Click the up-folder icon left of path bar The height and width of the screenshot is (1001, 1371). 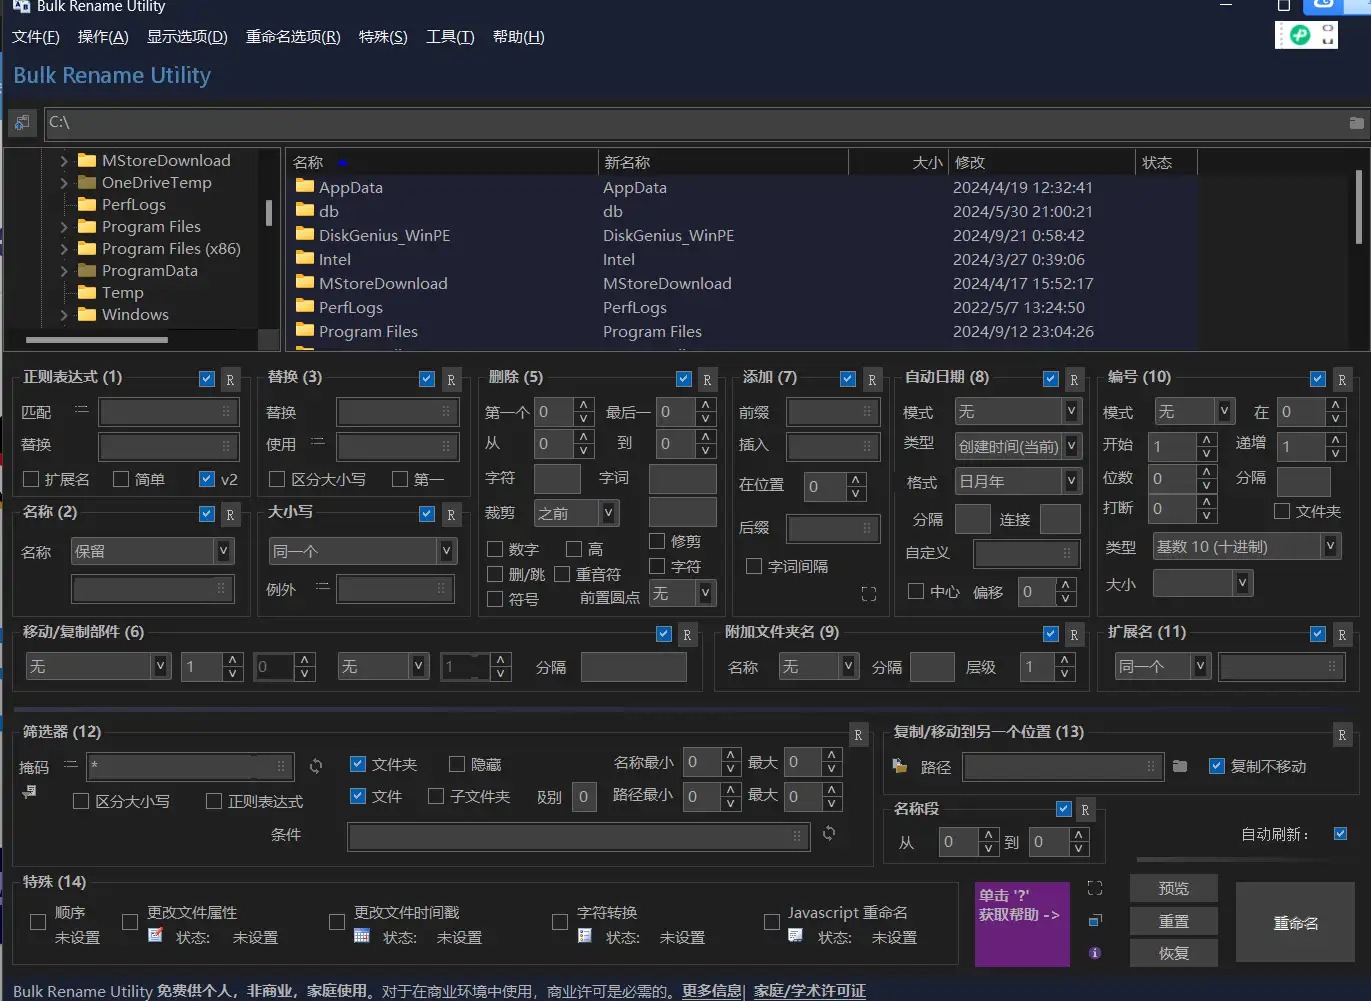(x=21, y=123)
